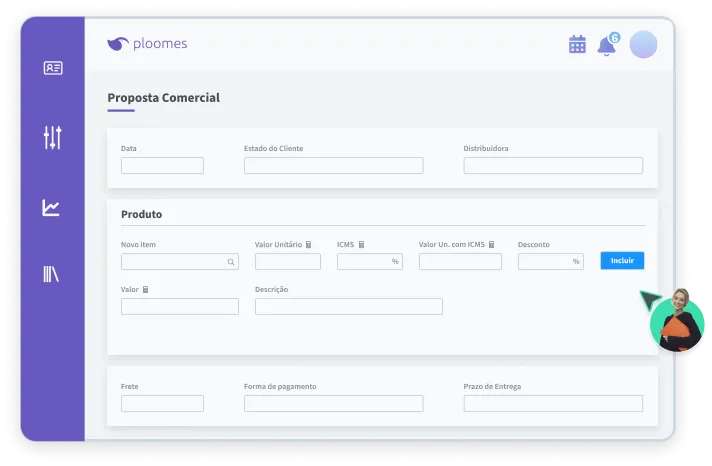Click the notification count badge 6
This screenshot has width=712, height=466.
tap(614, 38)
